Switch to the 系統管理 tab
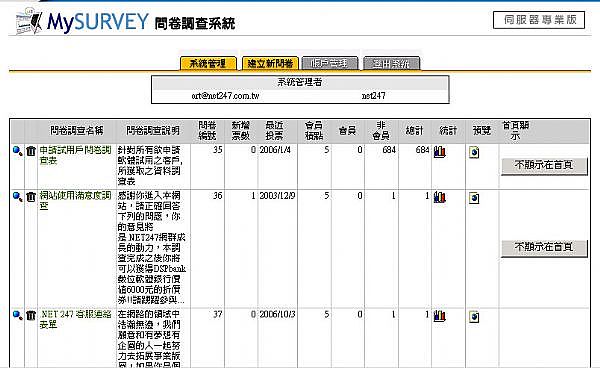Image resolution: width=600 pixels, height=368 pixels. 208,64
